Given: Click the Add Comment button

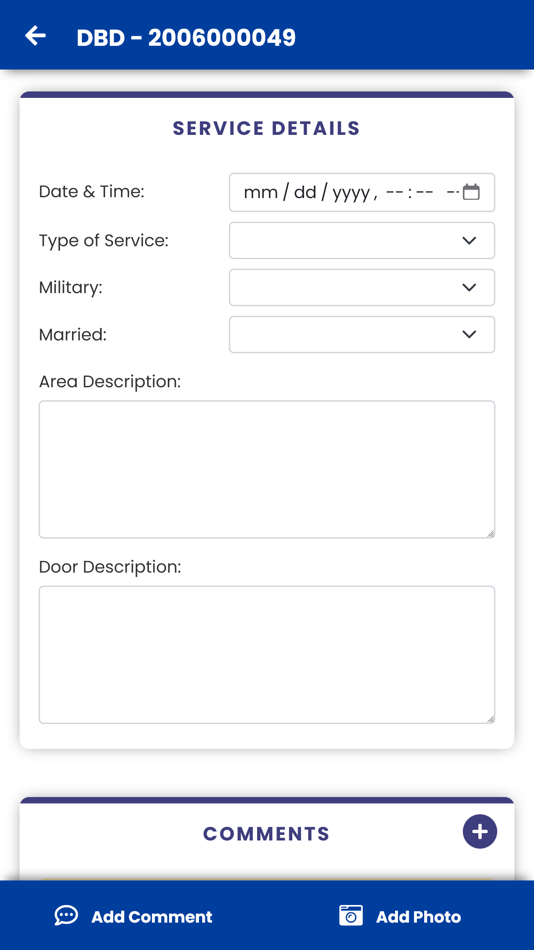Looking at the screenshot, I should pyautogui.click(x=133, y=916).
